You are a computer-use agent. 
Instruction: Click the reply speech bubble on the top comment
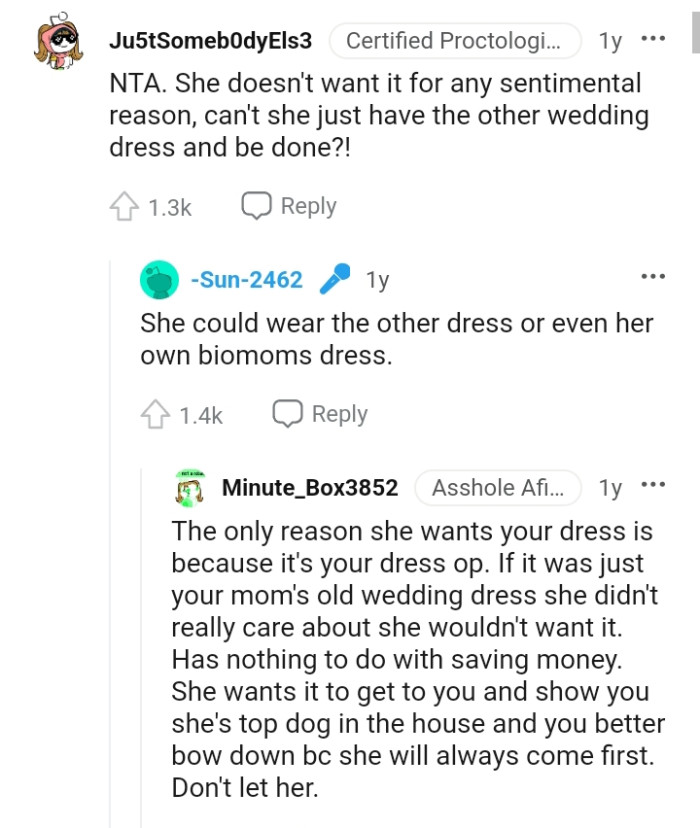258,206
